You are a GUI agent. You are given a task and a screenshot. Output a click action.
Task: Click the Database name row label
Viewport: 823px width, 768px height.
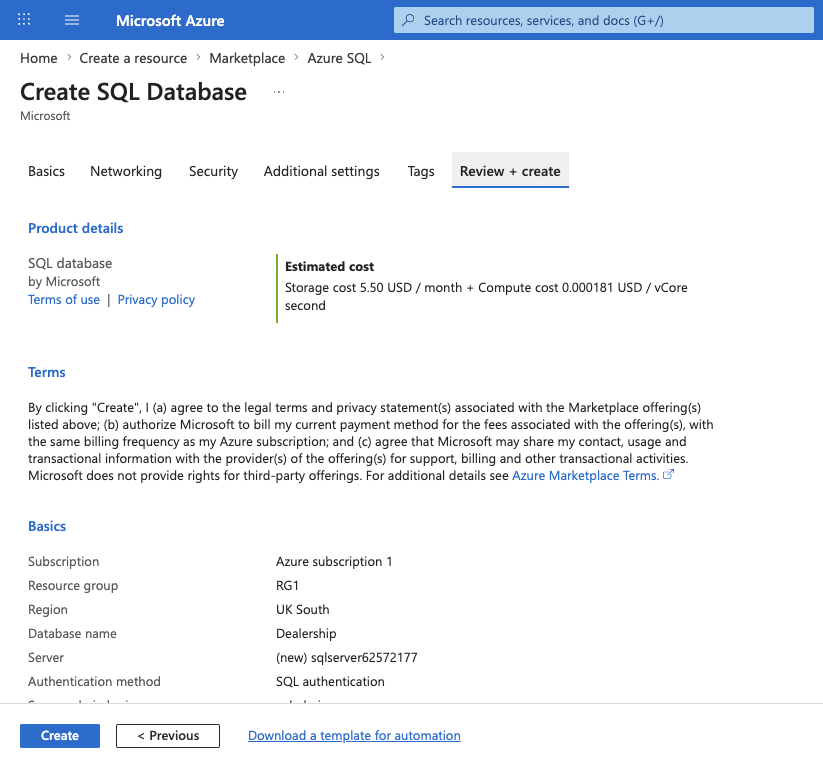[72, 634]
